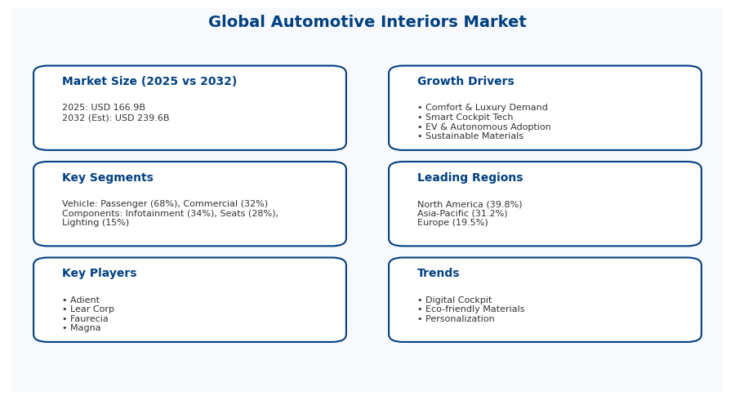The height and width of the screenshot is (400, 735).
Task: Click 'Asia-Pacific (31.2%)' entry
Action: pyautogui.click(x=462, y=213)
